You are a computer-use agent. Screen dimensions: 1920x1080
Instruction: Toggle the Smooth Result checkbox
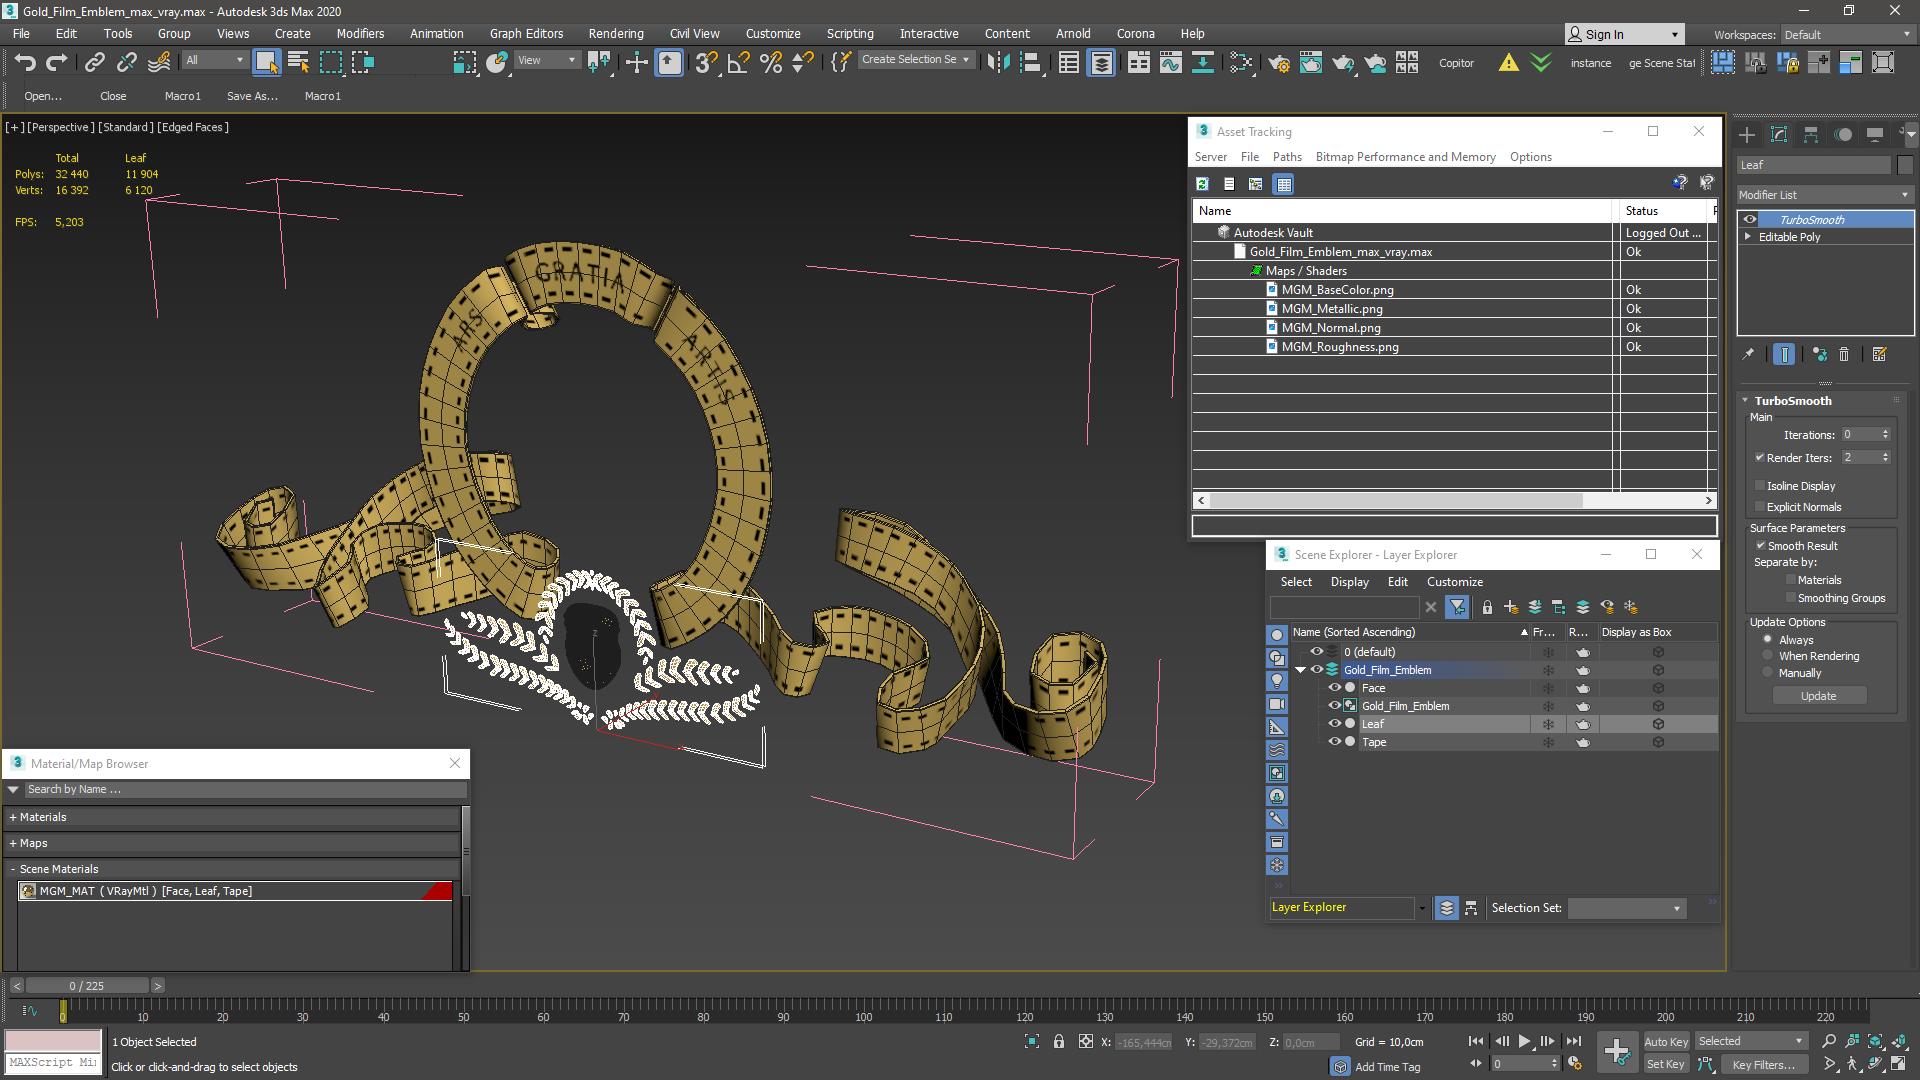click(x=1760, y=546)
